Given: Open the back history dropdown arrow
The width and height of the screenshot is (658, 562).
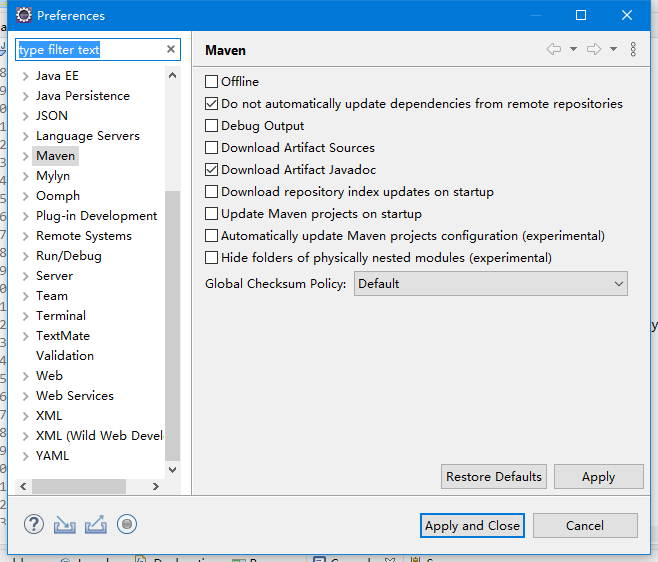Looking at the screenshot, I should 573,49.
